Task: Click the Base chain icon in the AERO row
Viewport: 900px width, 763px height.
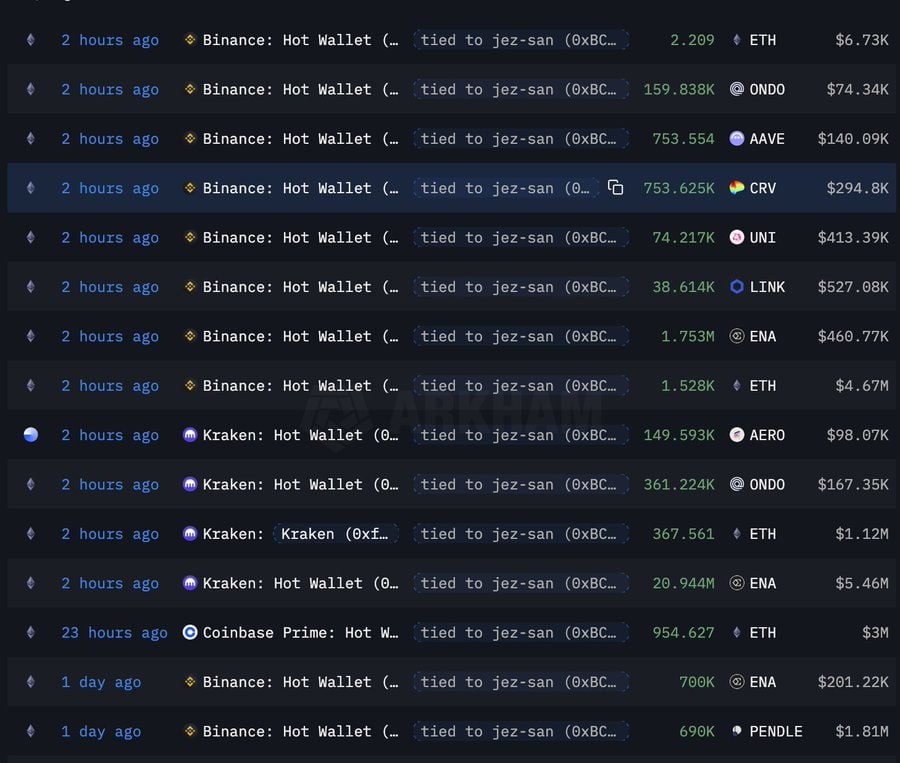Action: (30, 435)
